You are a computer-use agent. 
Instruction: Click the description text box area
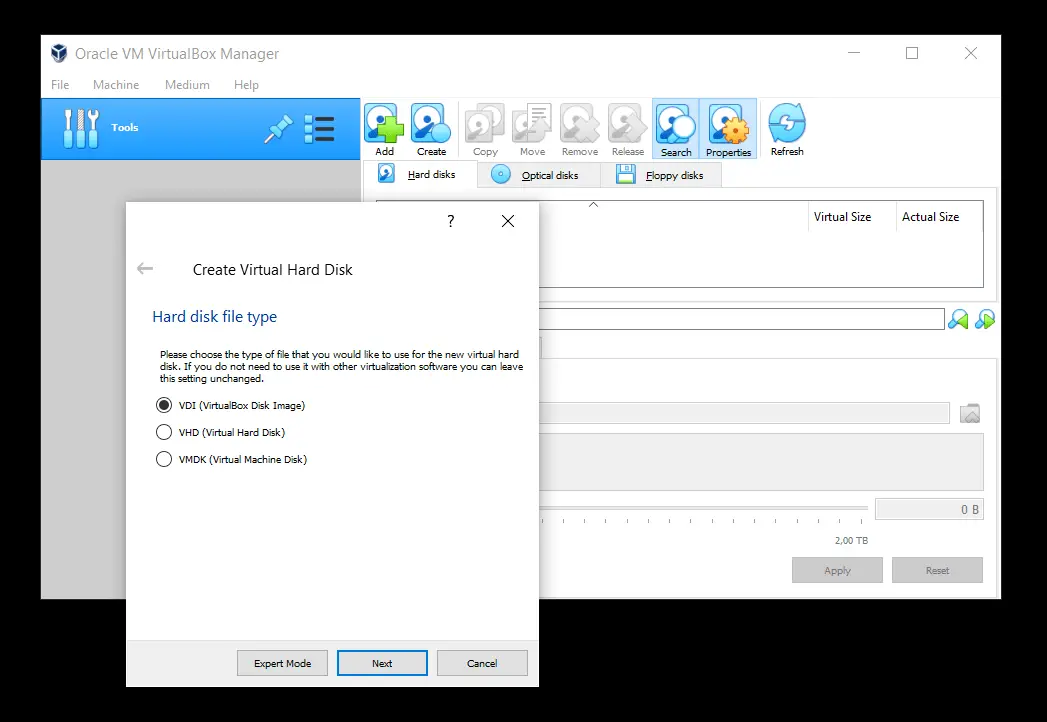[x=761, y=462]
